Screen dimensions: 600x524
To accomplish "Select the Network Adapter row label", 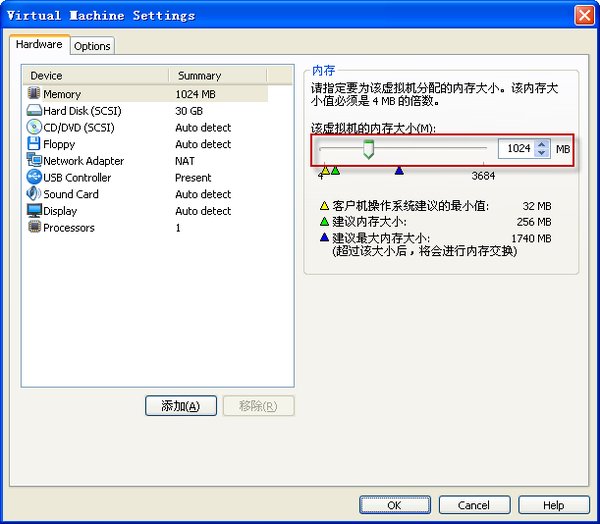I will click(83, 161).
